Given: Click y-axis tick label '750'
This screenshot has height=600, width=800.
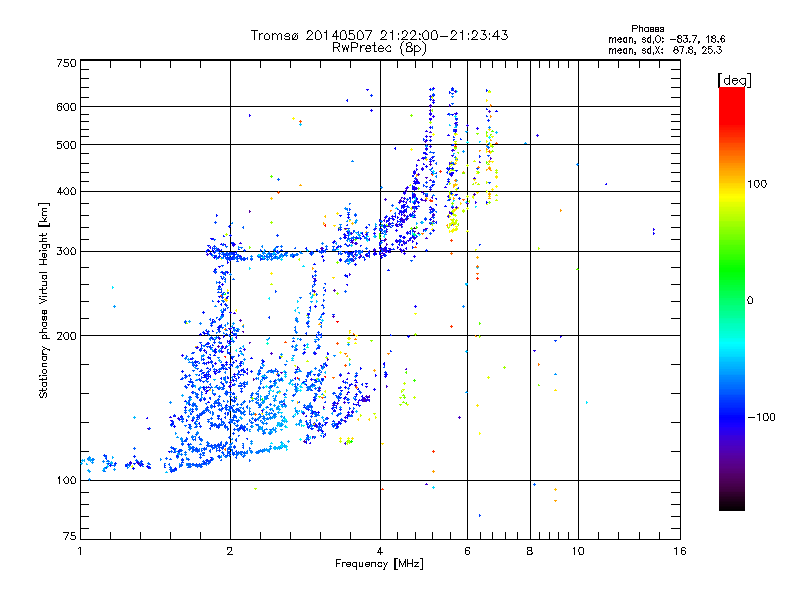Looking at the screenshot, I should 66,63.
